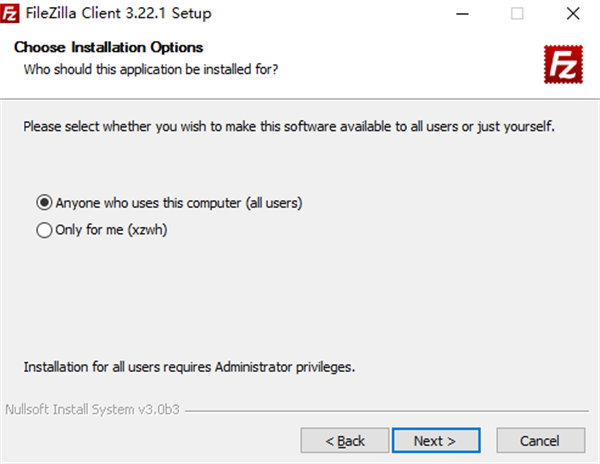The height and width of the screenshot is (464, 600).
Task: Click the "Nullsoft Install System v3.0b3" text
Action: (93, 410)
